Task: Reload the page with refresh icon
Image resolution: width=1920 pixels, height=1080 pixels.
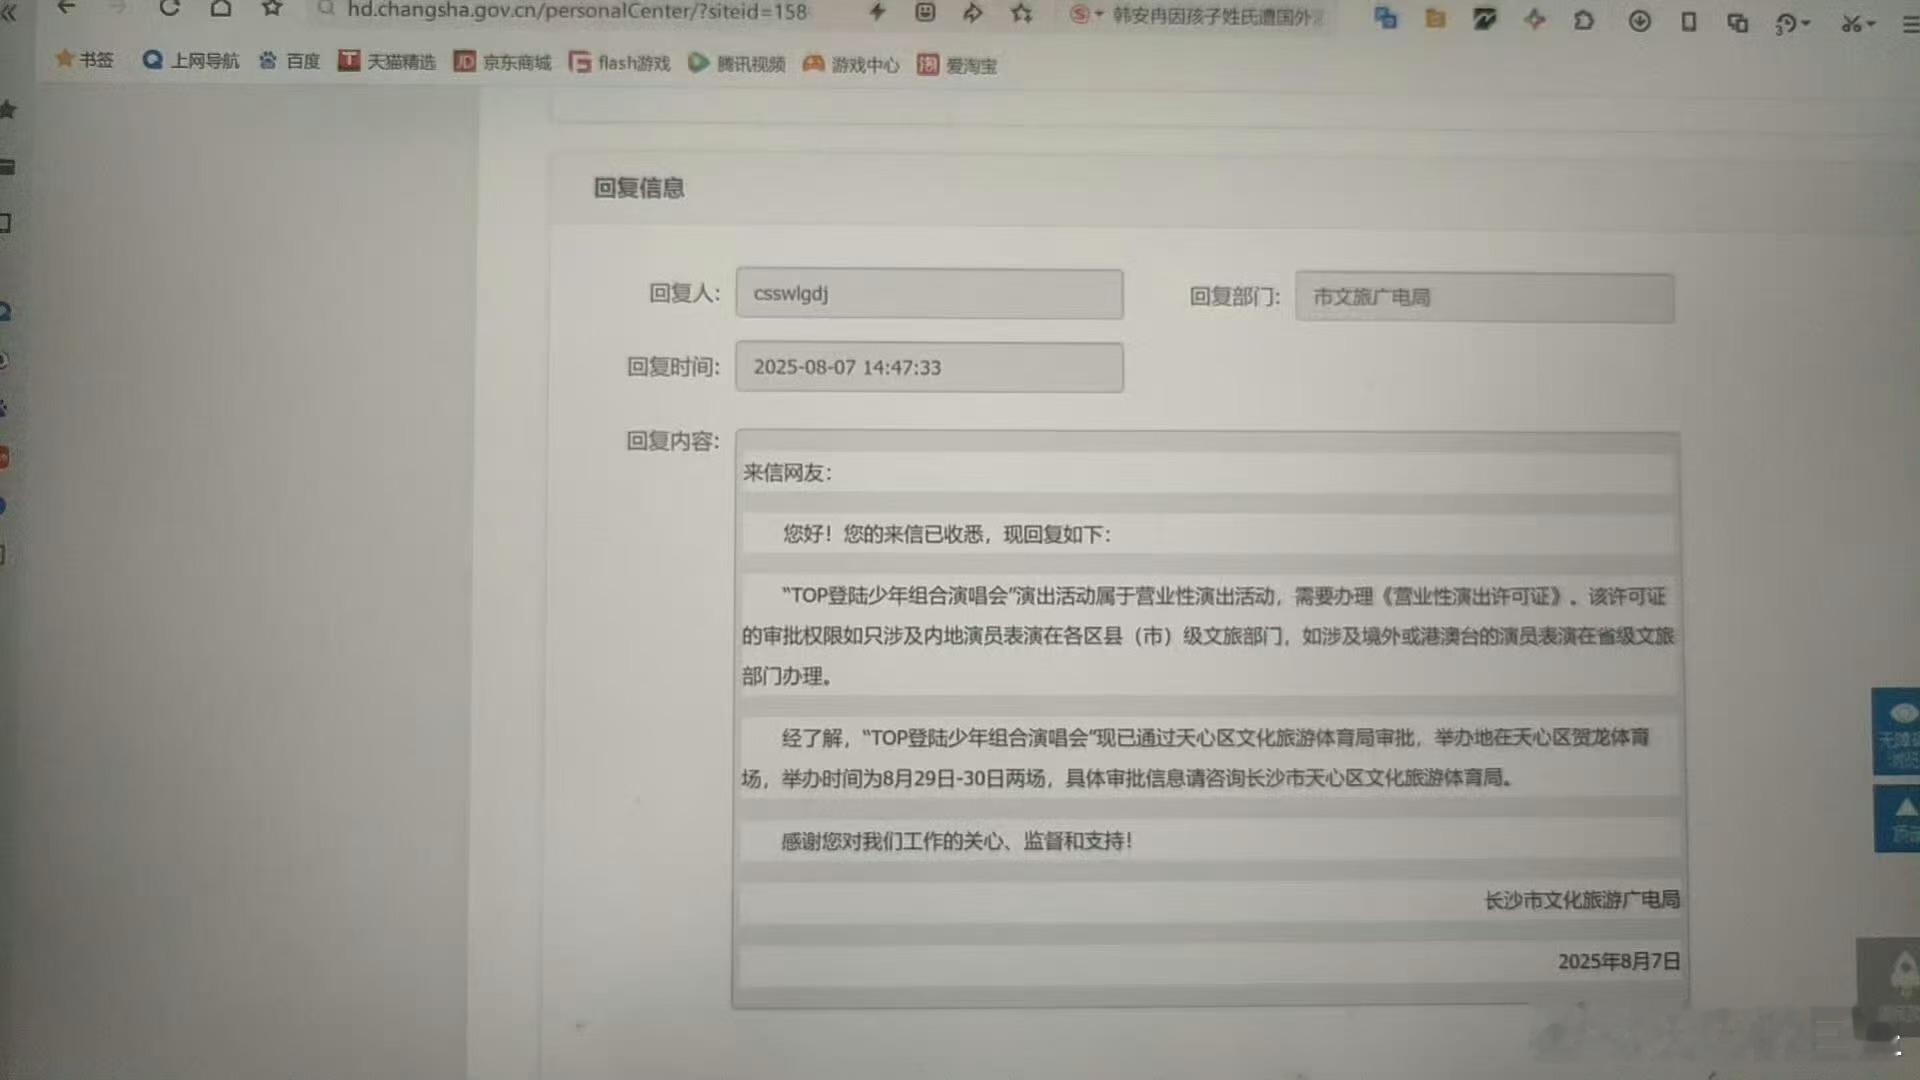Action: point(169,8)
